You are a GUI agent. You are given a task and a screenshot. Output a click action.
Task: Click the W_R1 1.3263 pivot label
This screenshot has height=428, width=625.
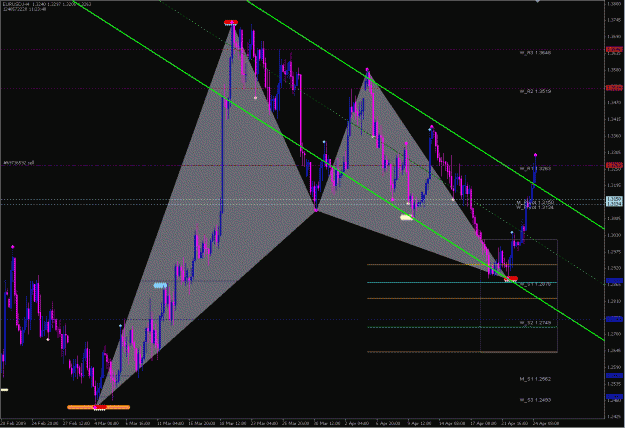tap(535, 169)
